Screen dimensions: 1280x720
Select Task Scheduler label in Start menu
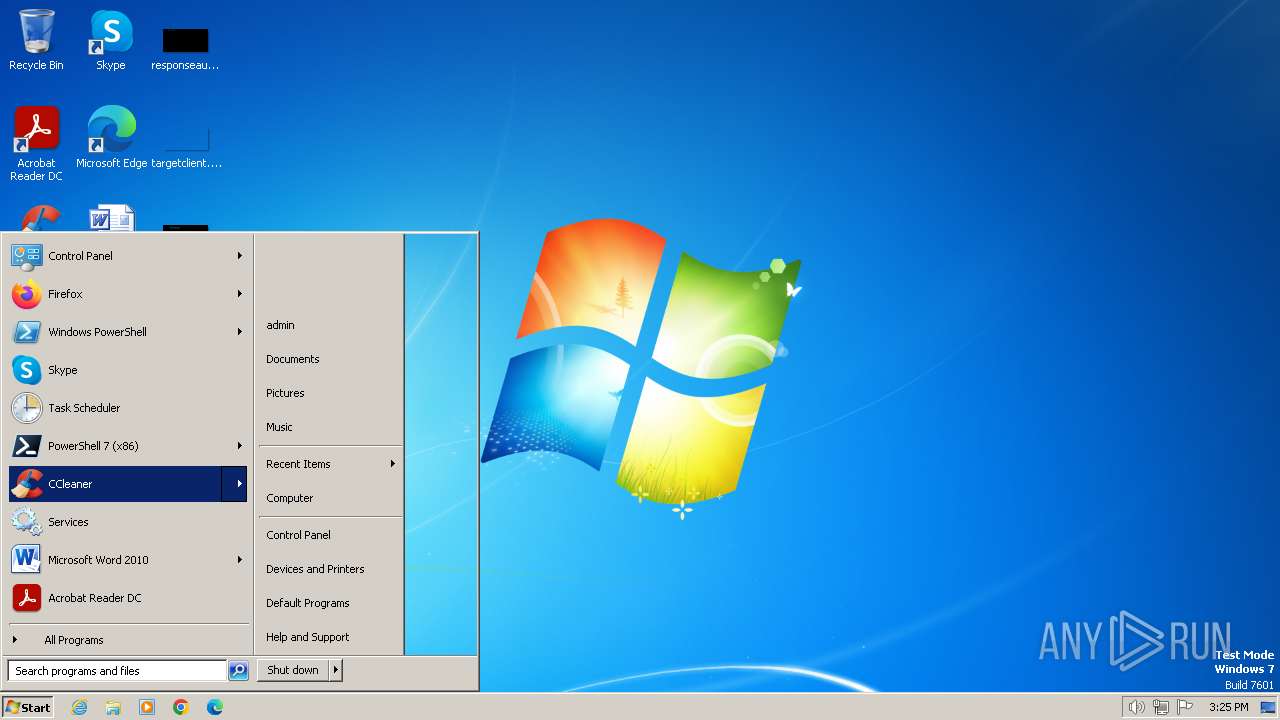[x=84, y=408]
